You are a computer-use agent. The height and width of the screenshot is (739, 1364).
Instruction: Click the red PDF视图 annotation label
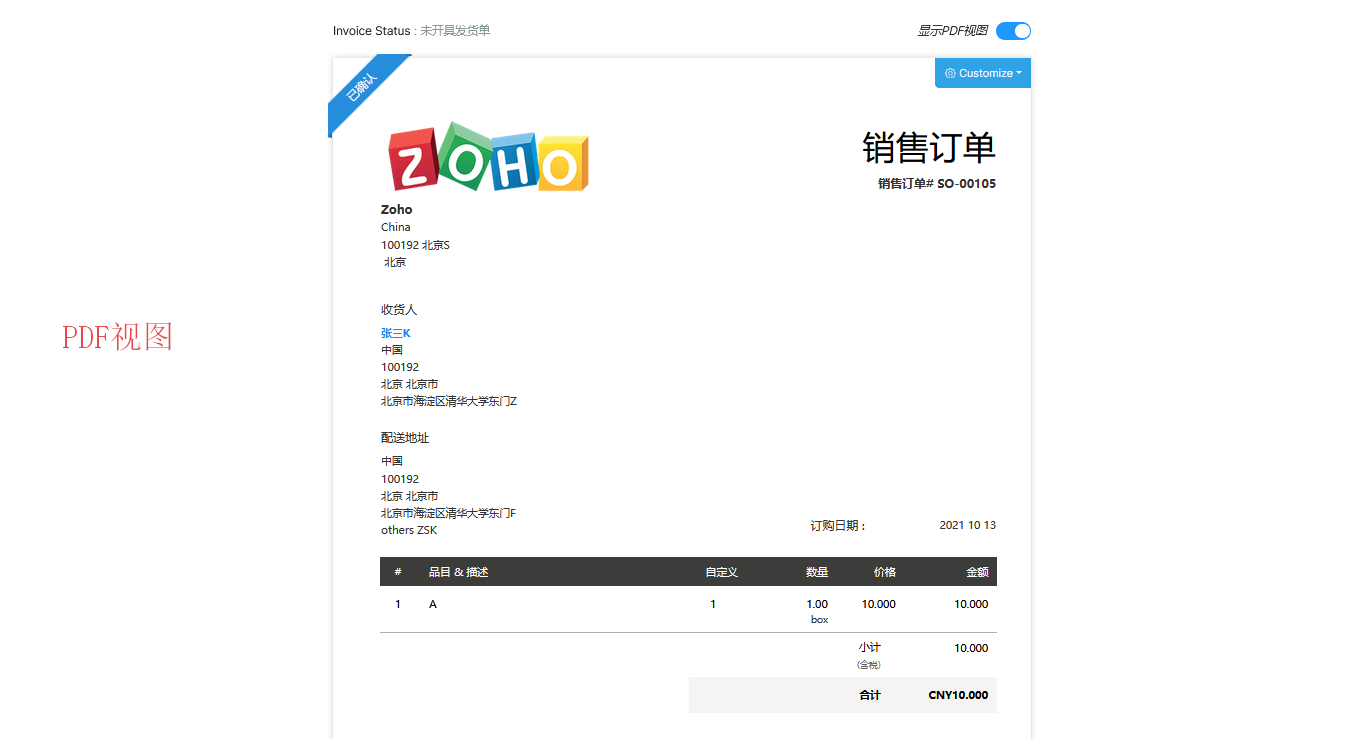(117, 338)
